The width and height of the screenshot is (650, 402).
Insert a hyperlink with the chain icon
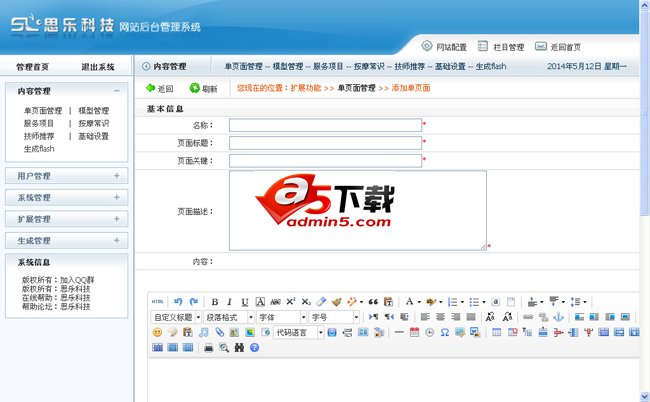tap(528, 317)
